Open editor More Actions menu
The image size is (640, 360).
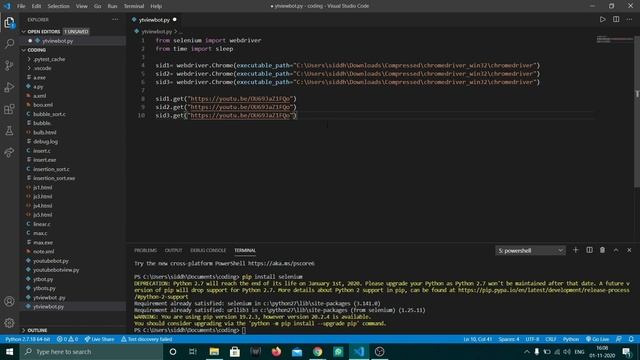click(x=629, y=20)
